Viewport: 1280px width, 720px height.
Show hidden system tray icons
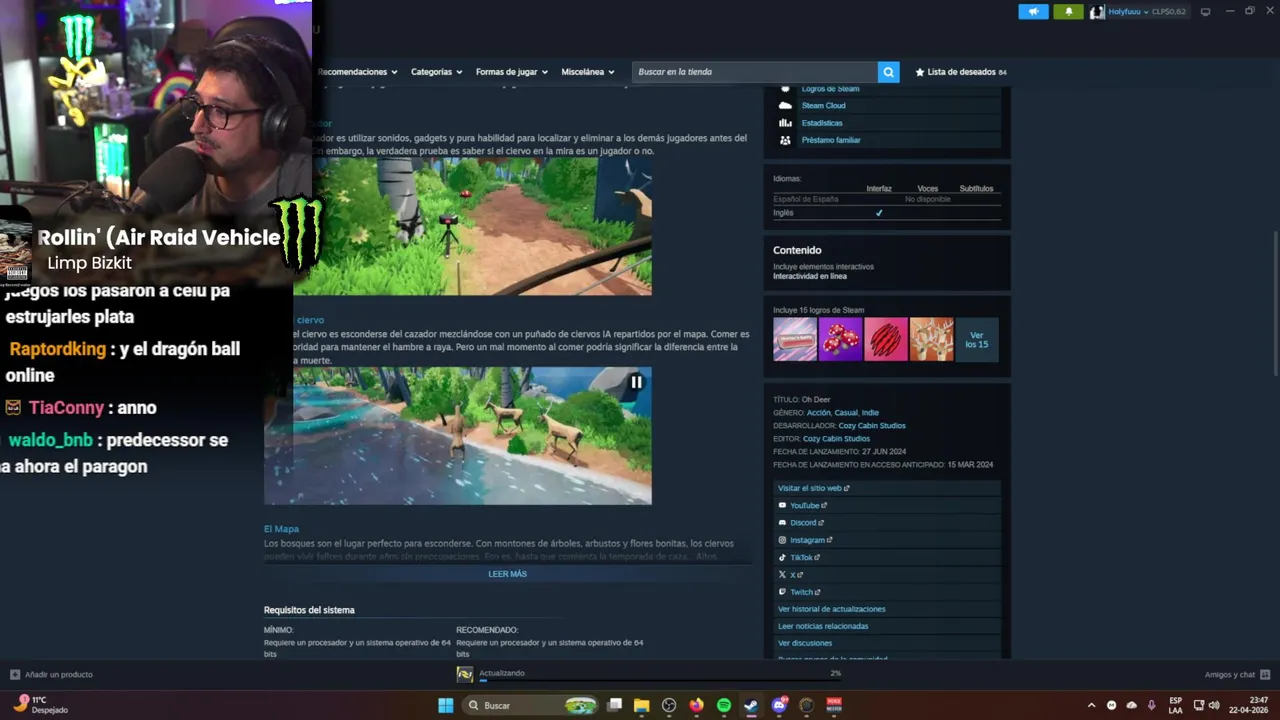(1091, 705)
